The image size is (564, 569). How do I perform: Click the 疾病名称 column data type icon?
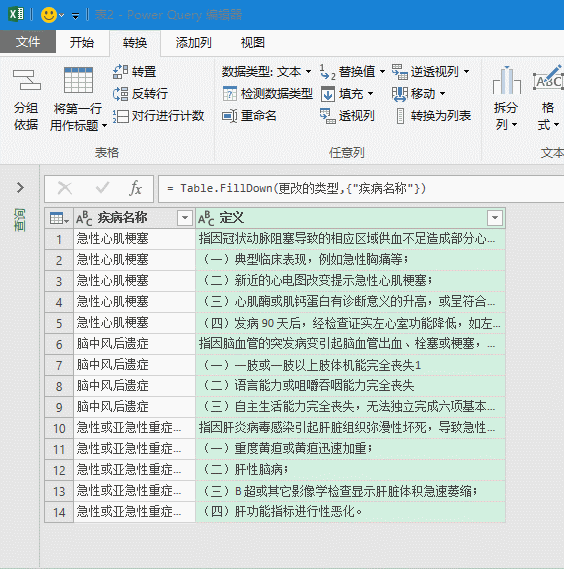pyautogui.click(x=84, y=218)
